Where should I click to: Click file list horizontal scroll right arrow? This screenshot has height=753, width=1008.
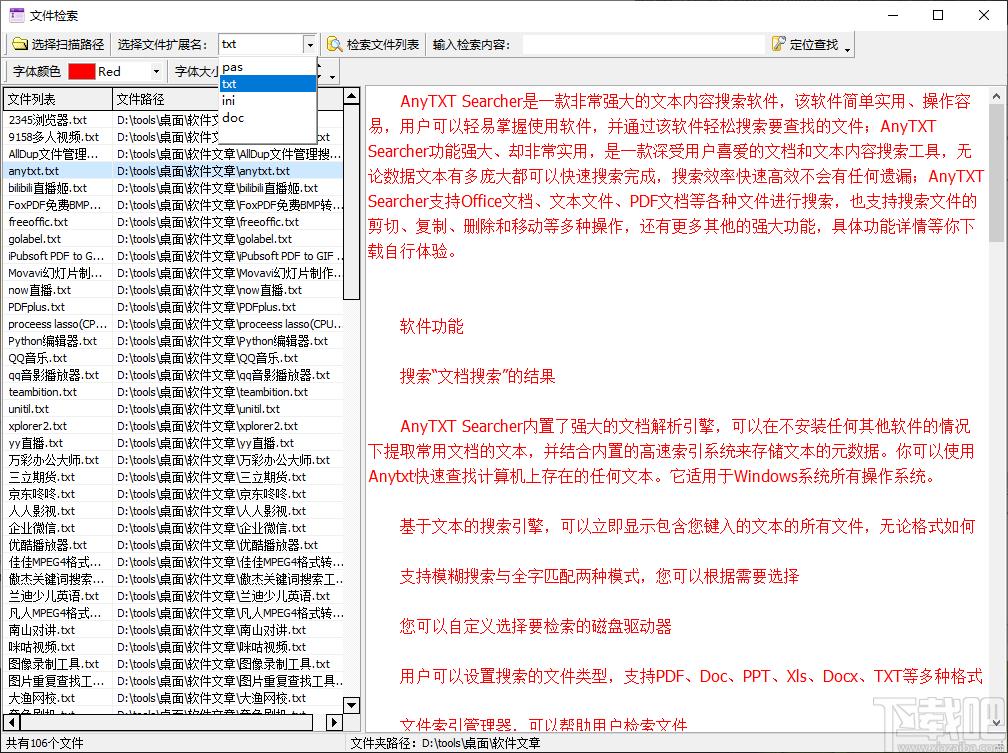pos(334,722)
